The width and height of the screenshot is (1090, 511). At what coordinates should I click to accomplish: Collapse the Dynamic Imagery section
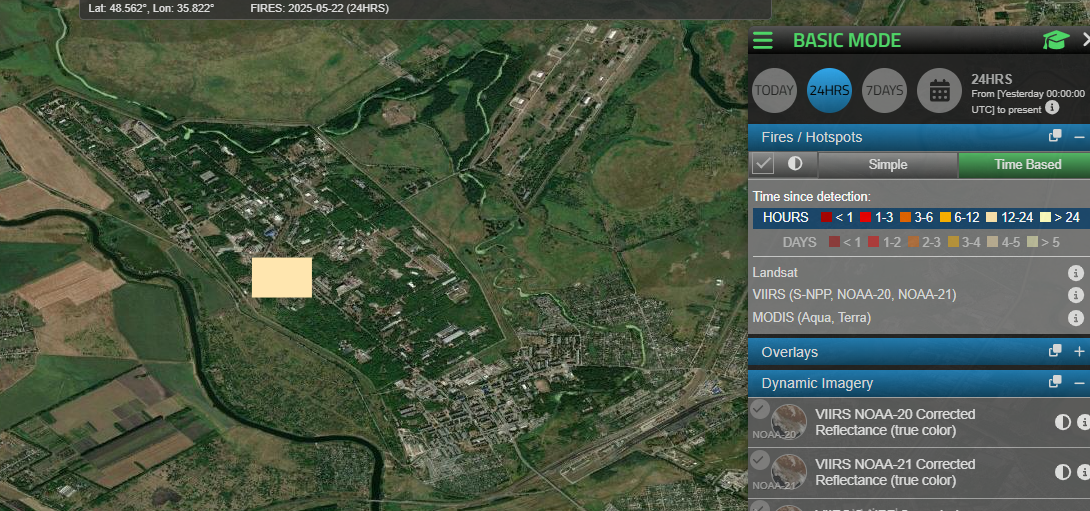tap(1079, 383)
